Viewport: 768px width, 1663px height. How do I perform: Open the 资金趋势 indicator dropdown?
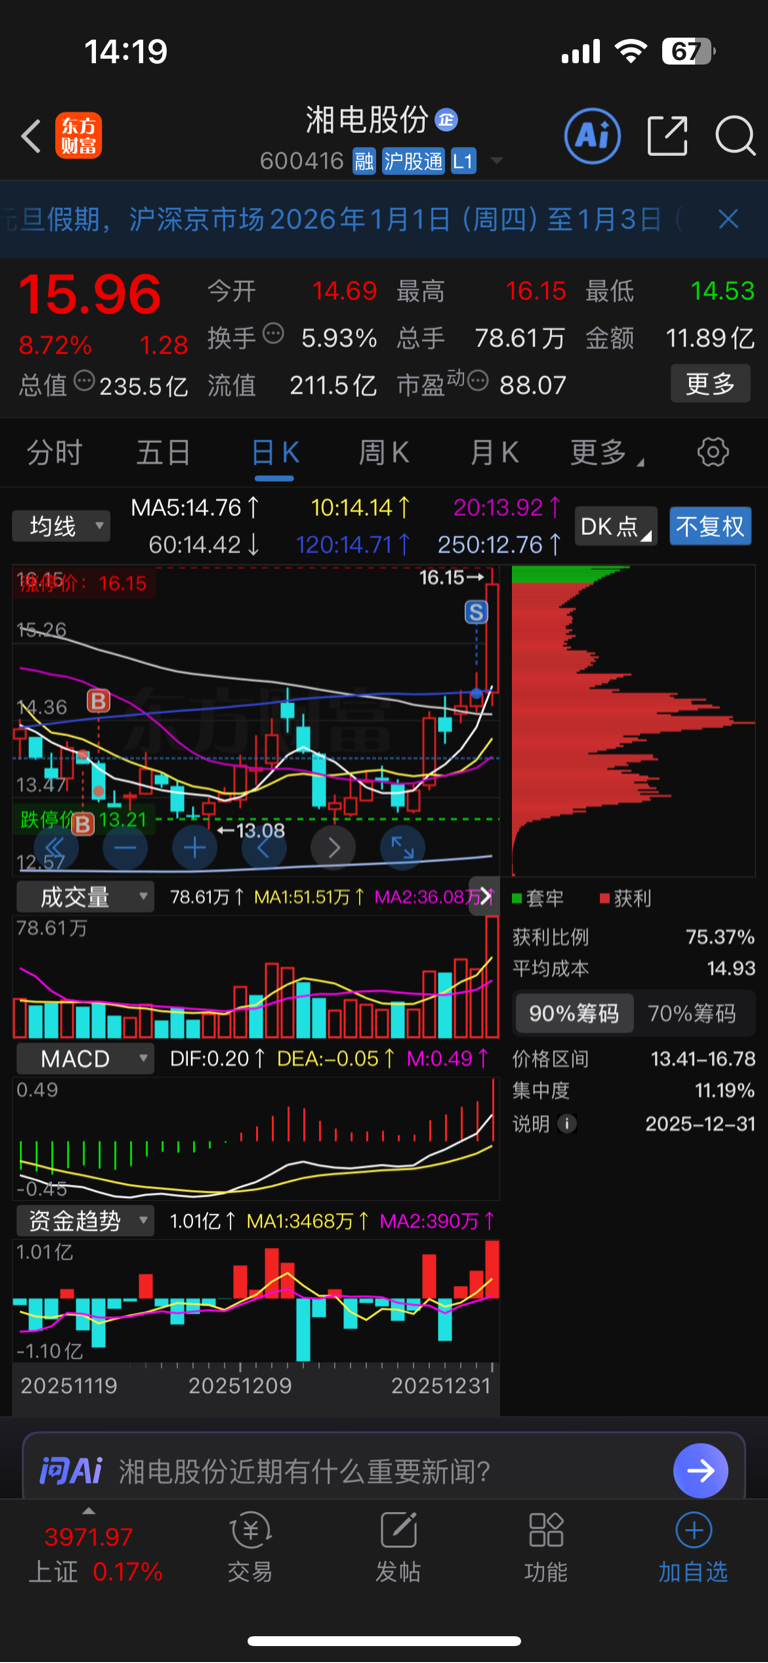click(85, 1221)
